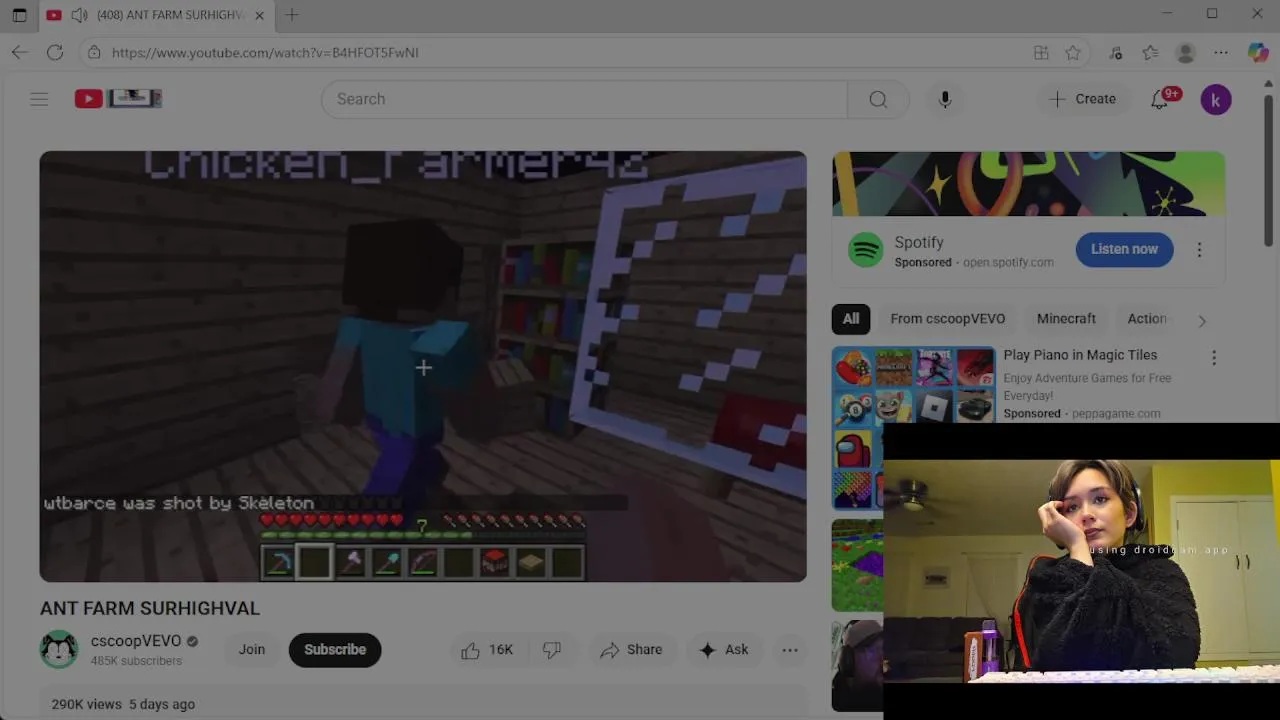Open browser Settings and more ellipsis
The width and height of the screenshot is (1280, 720).
[1221, 52]
